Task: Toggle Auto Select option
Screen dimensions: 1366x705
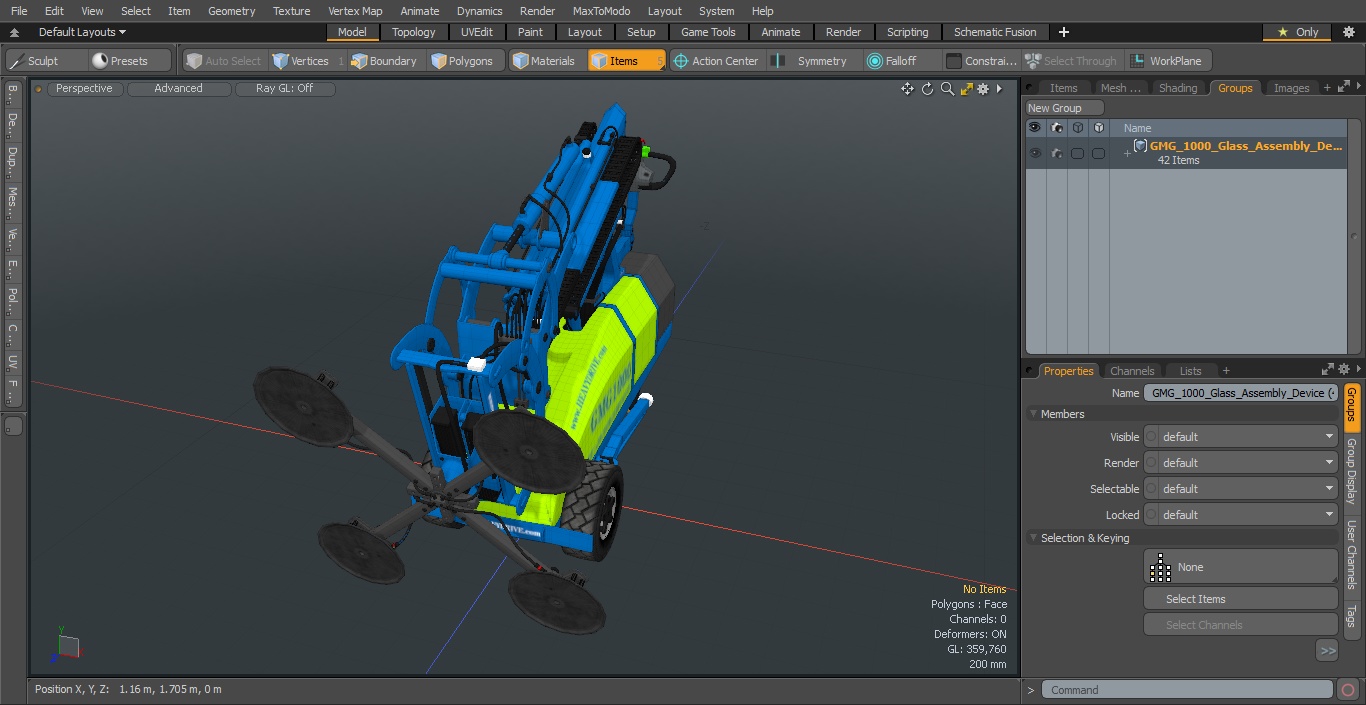Action: tap(222, 61)
